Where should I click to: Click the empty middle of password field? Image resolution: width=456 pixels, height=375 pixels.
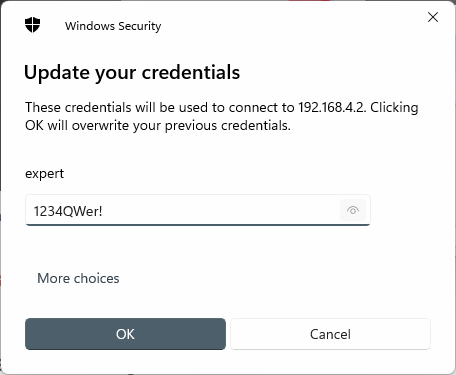220,210
